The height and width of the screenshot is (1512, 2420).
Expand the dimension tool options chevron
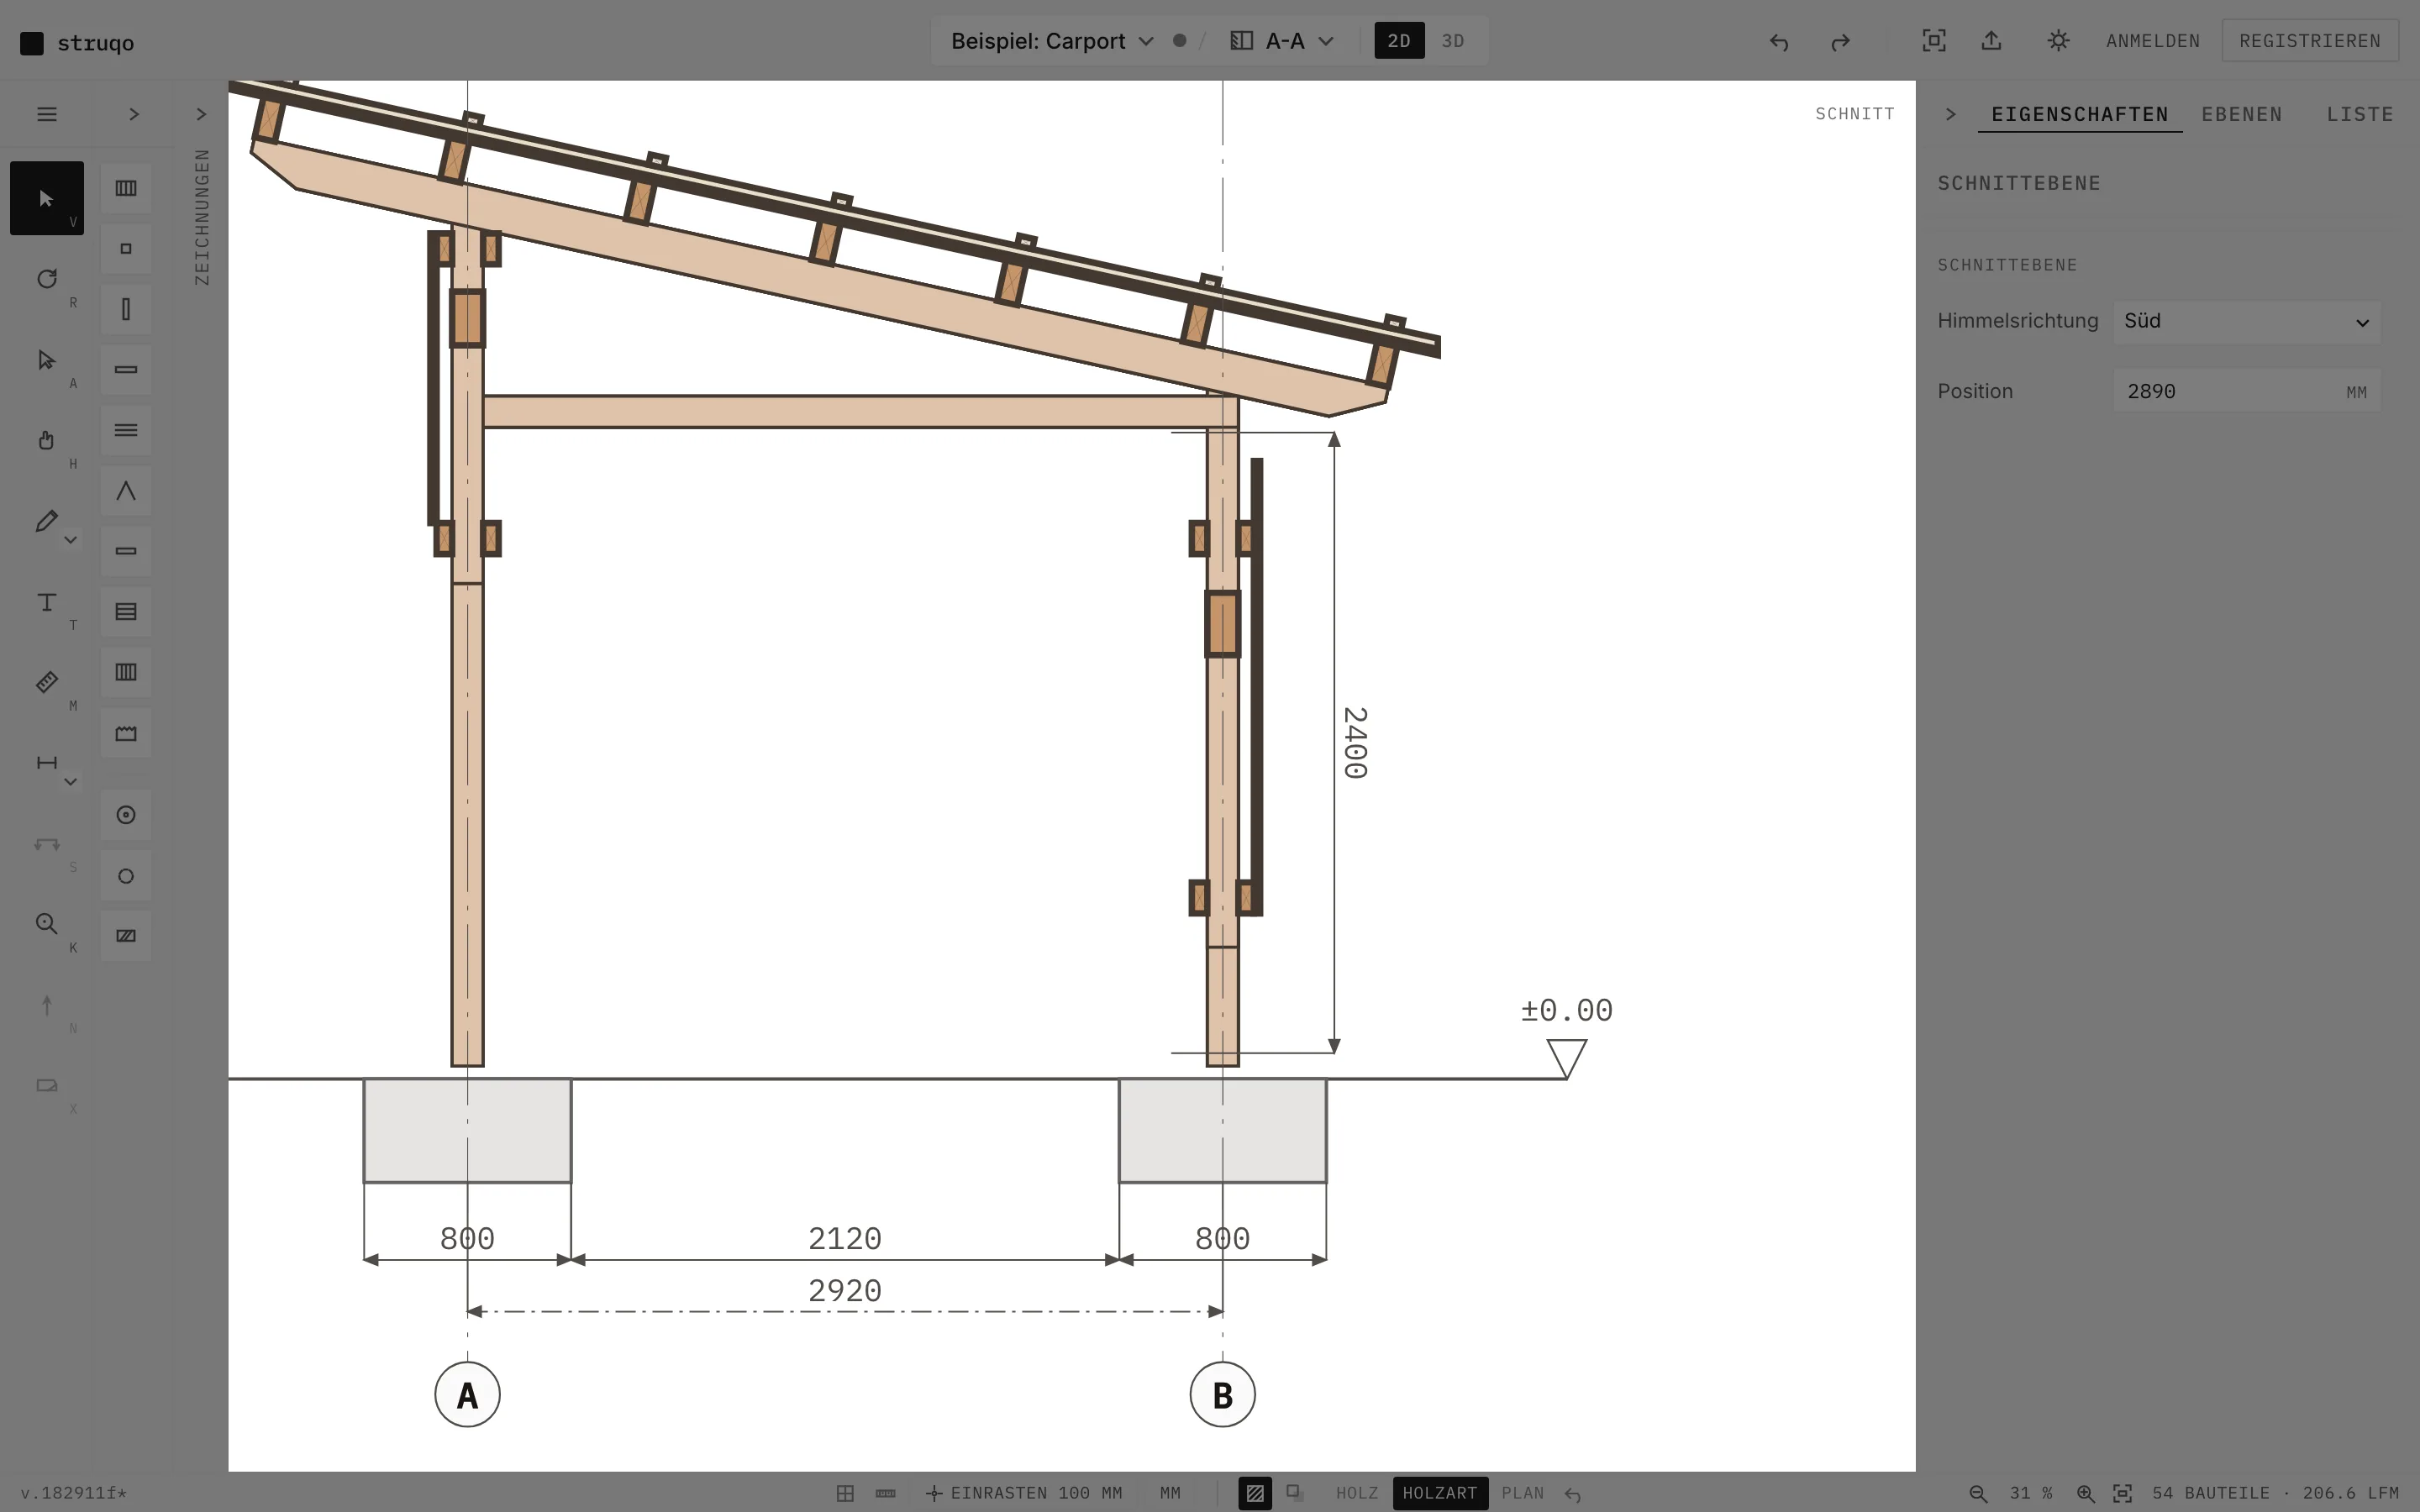[70, 782]
